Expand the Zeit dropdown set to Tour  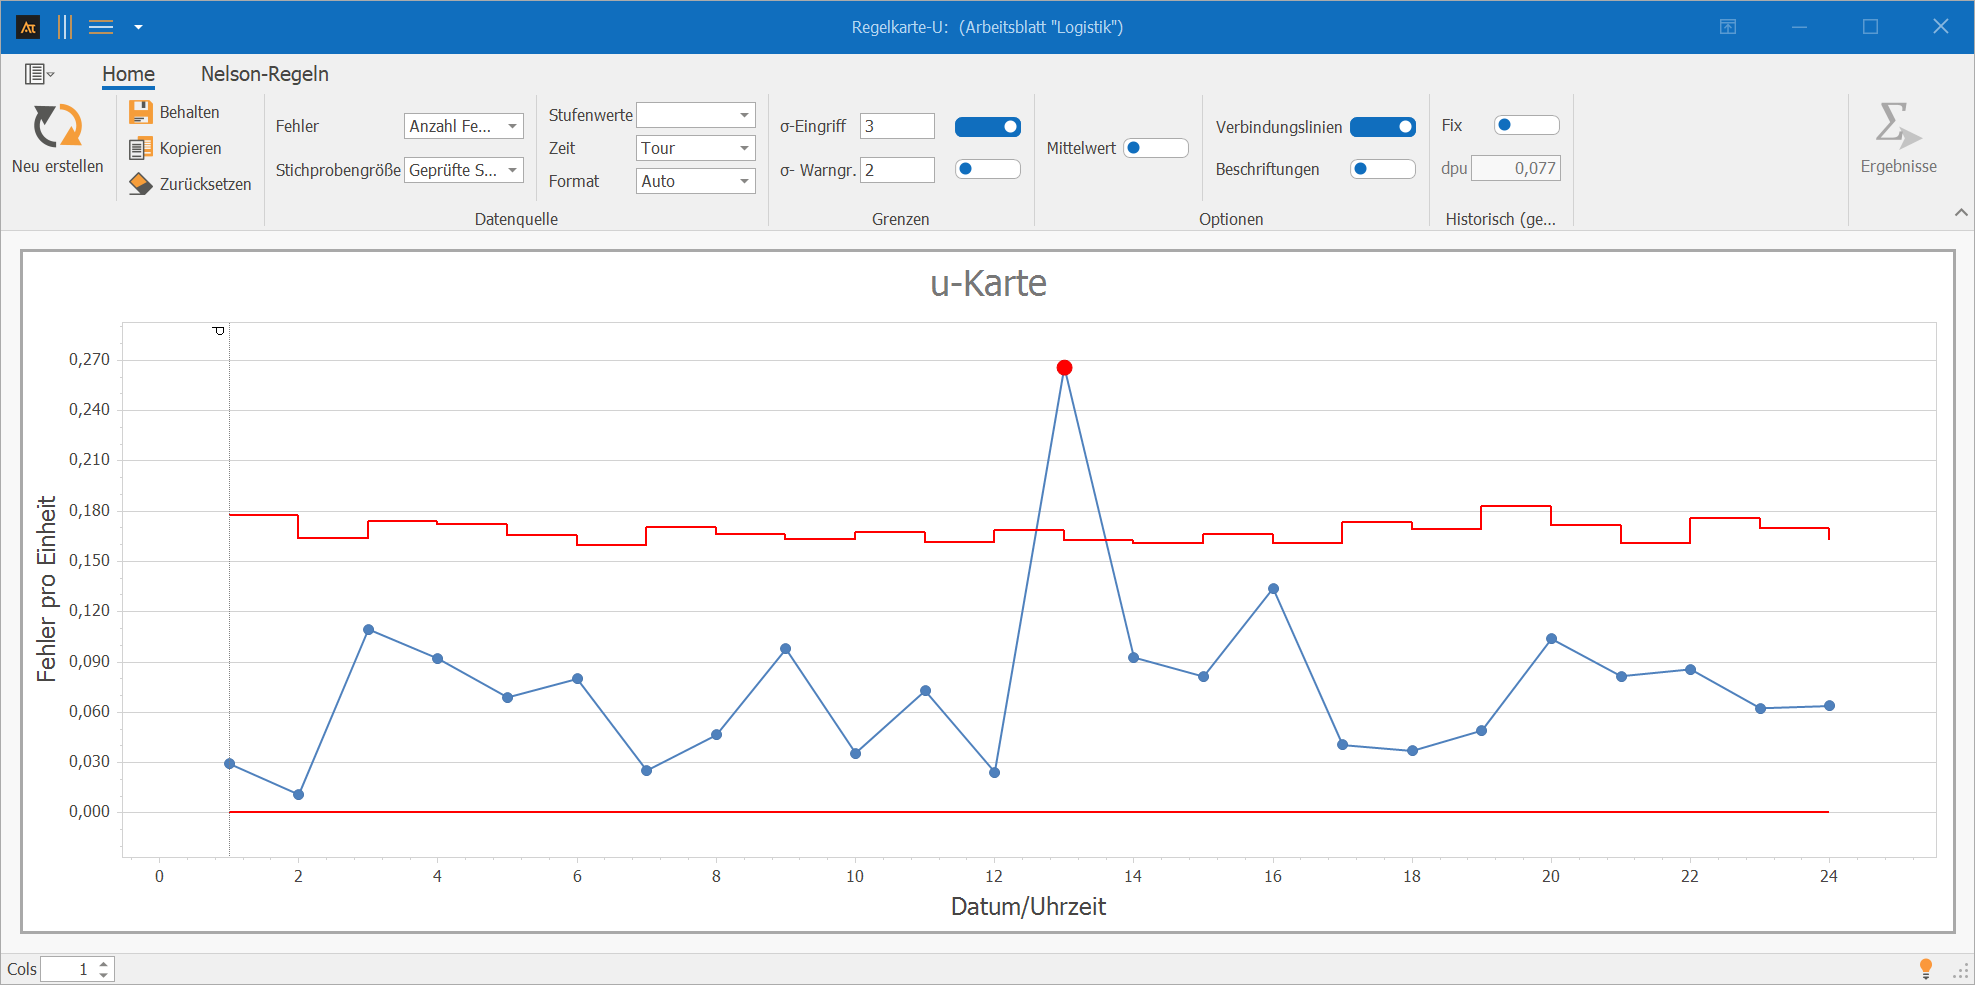pyautogui.click(x=696, y=148)
